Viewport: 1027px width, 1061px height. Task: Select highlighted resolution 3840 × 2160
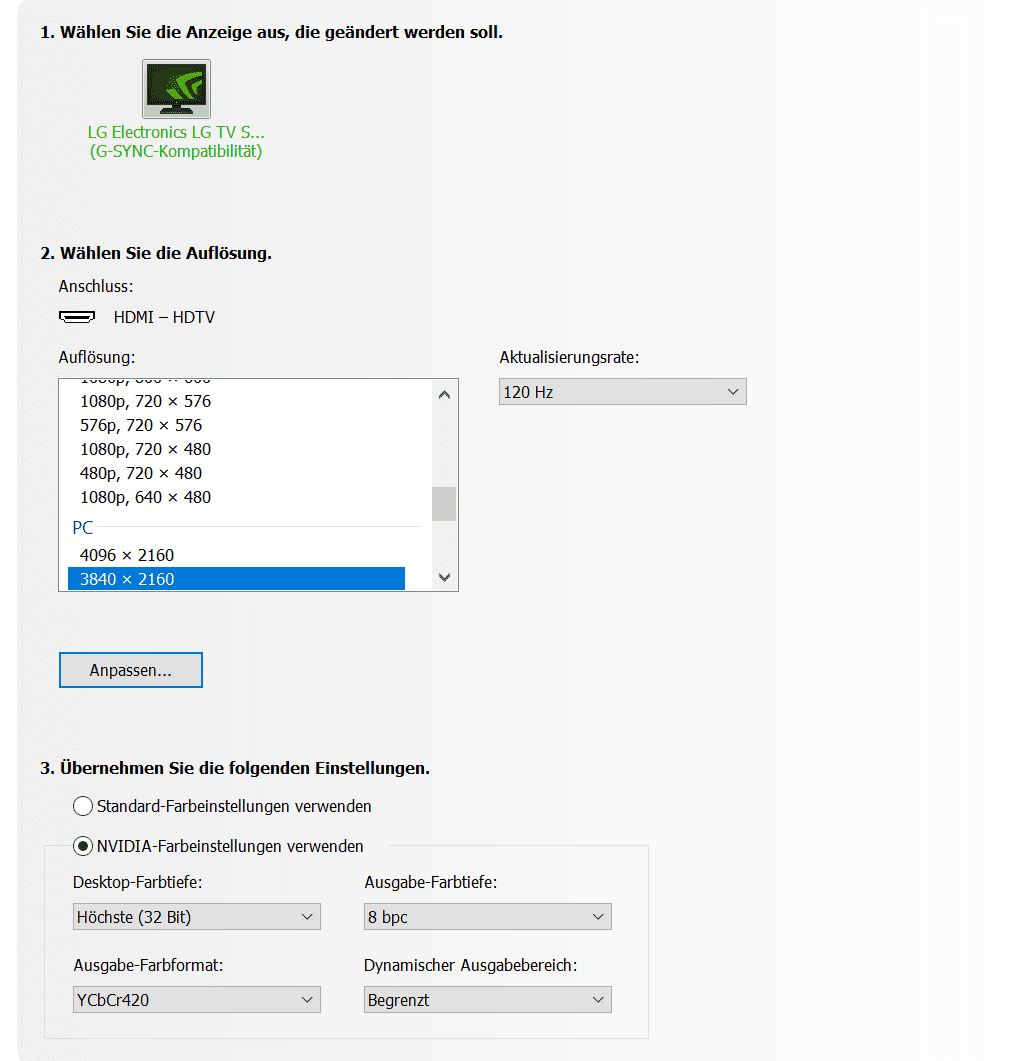pyautogui.click(x=236, y=579)
